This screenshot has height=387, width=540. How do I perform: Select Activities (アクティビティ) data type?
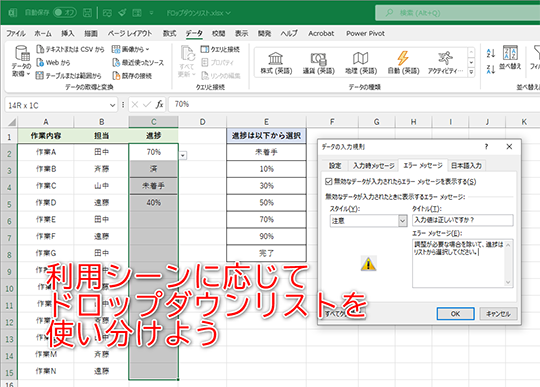(446, 63)
